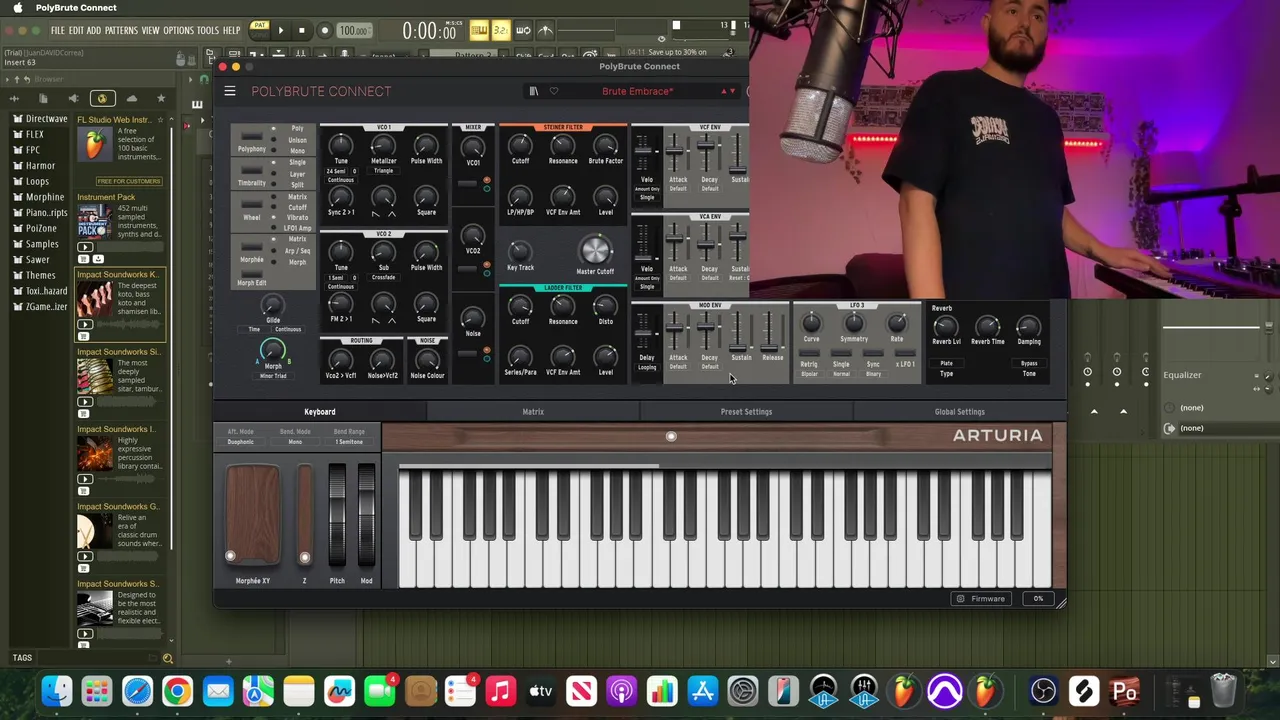This screenshot has height=720, width=1280.
Task: Select next preset with the down arrow
Action: pos(733,91)
